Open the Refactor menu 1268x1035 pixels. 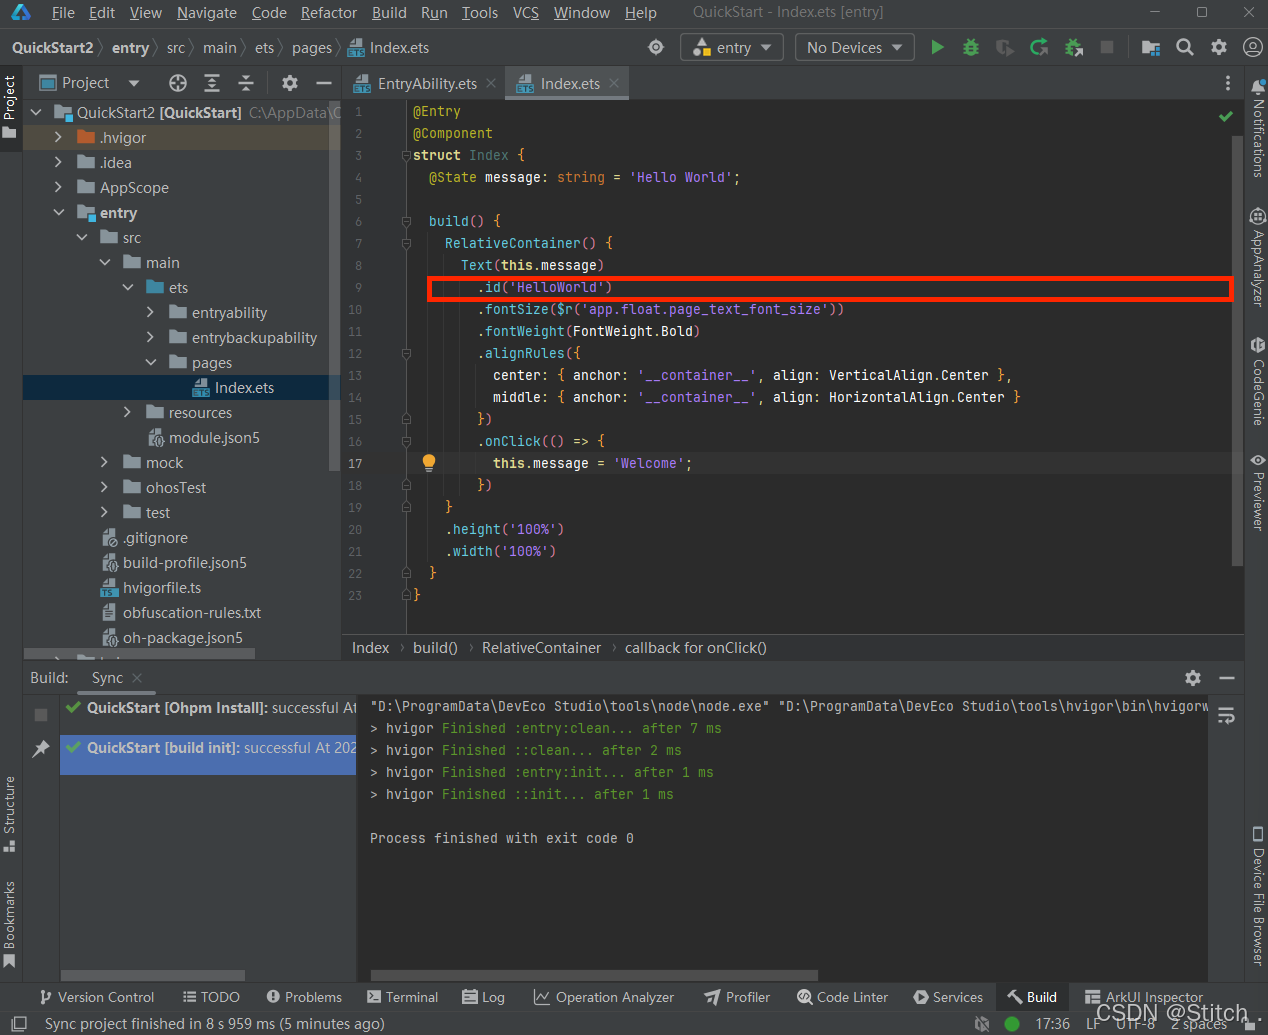328,13
